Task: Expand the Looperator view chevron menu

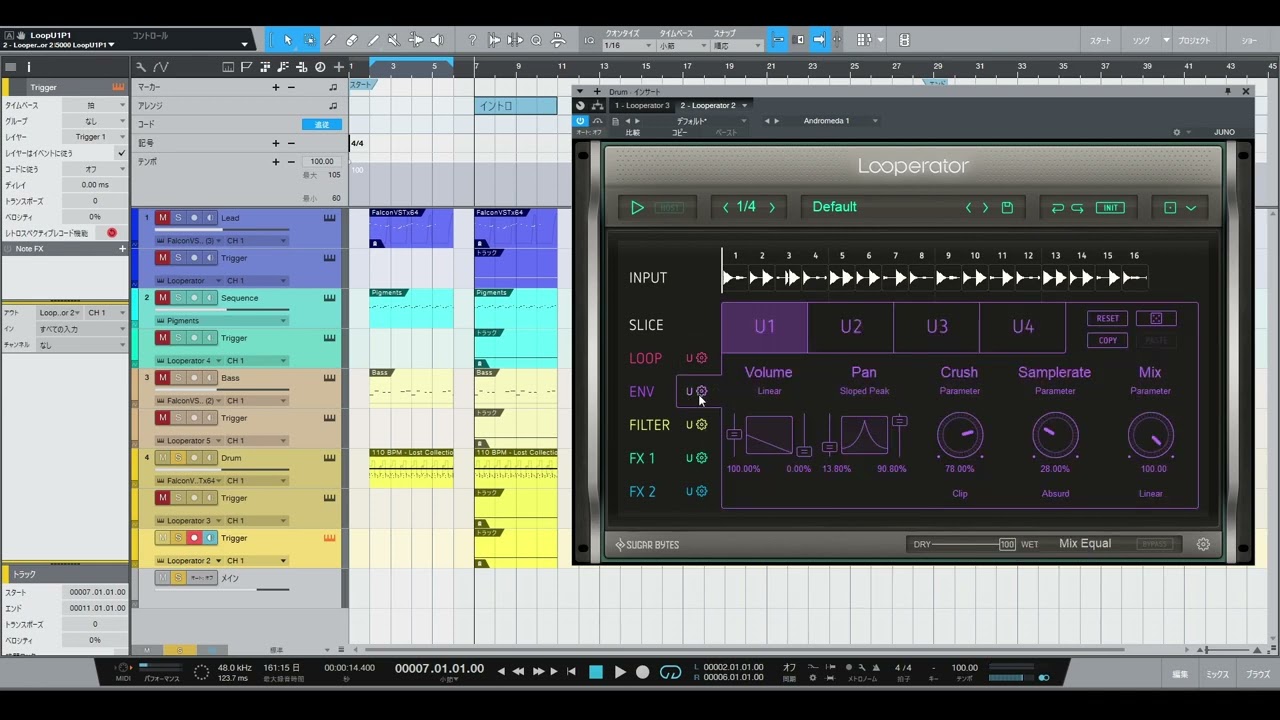Action: tap(1191, 208)
